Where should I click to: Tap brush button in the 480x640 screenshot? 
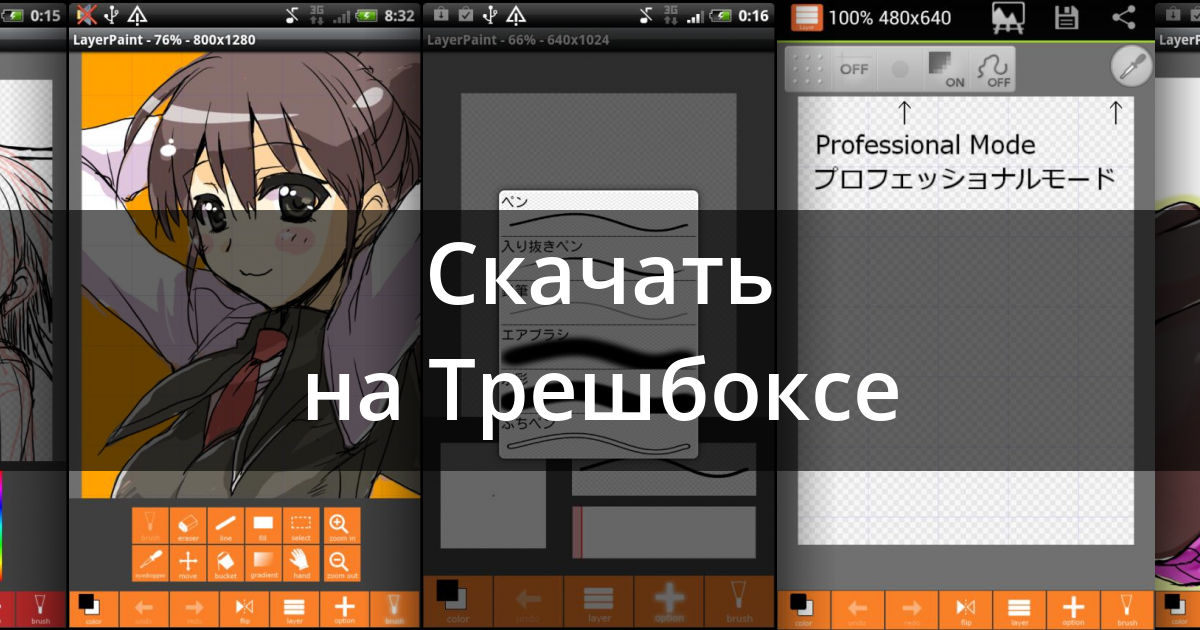[x=1126, y=609]
